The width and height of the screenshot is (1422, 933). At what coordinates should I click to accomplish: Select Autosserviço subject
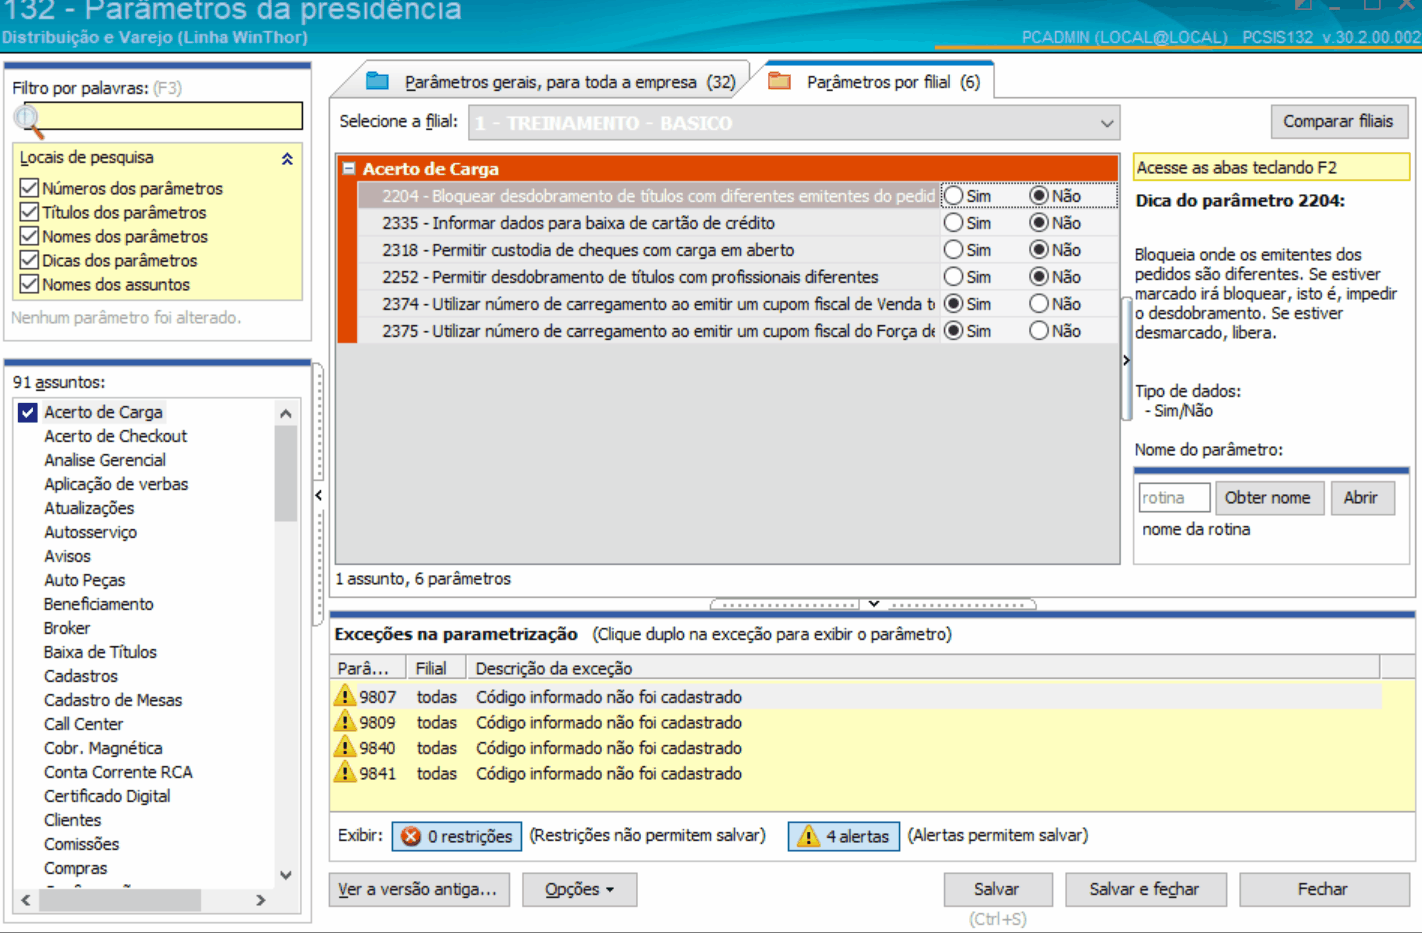(90, 532)
